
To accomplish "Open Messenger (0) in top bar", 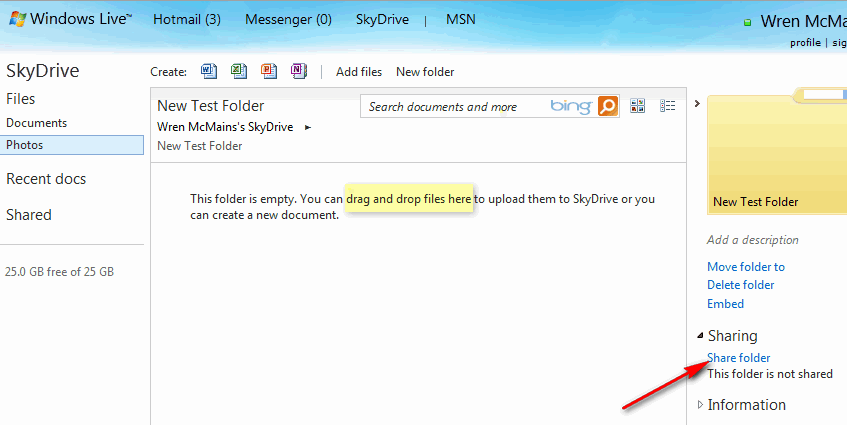I will pyautogui.click(x=288, y=19).
